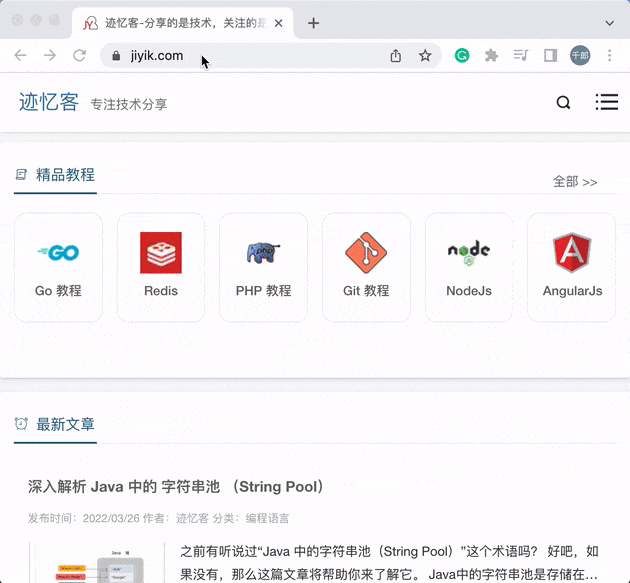The height and width of the screenshot is (583, 630).
Task: Open the PHP 教程 label
Action: (x=263, y=290)
